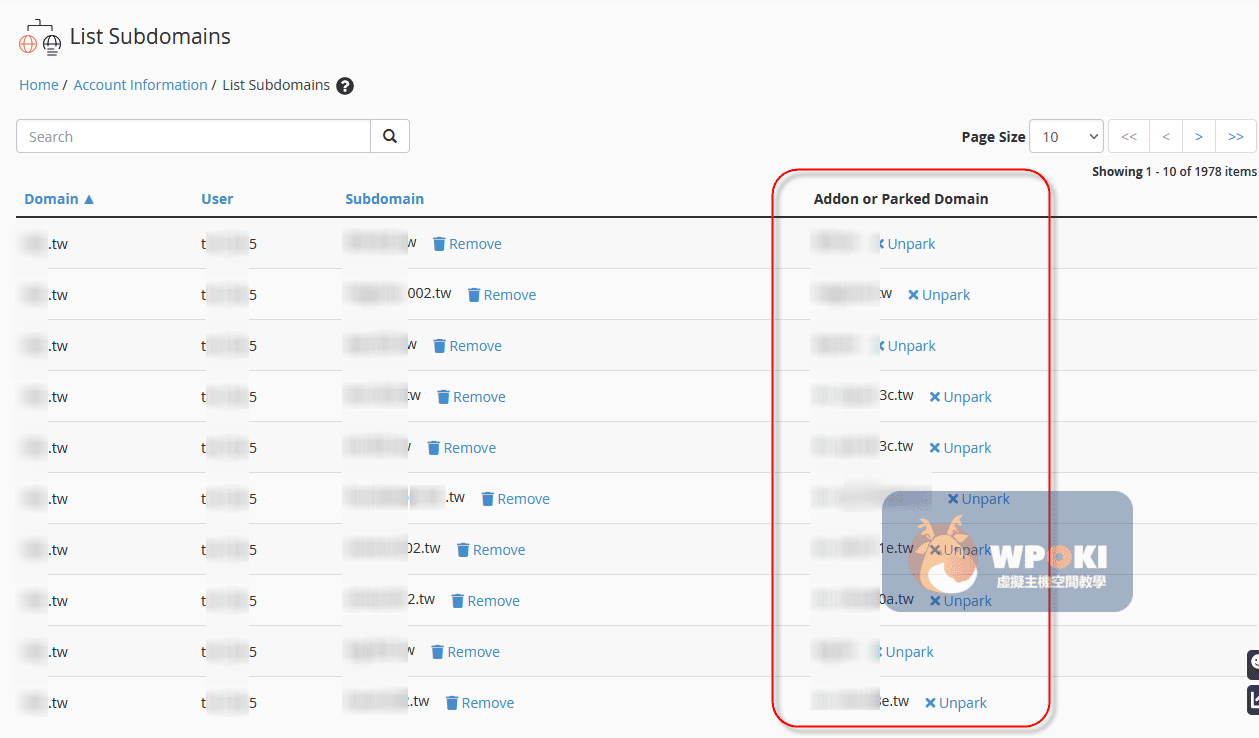Click the search magnifier button

[390, 137]
